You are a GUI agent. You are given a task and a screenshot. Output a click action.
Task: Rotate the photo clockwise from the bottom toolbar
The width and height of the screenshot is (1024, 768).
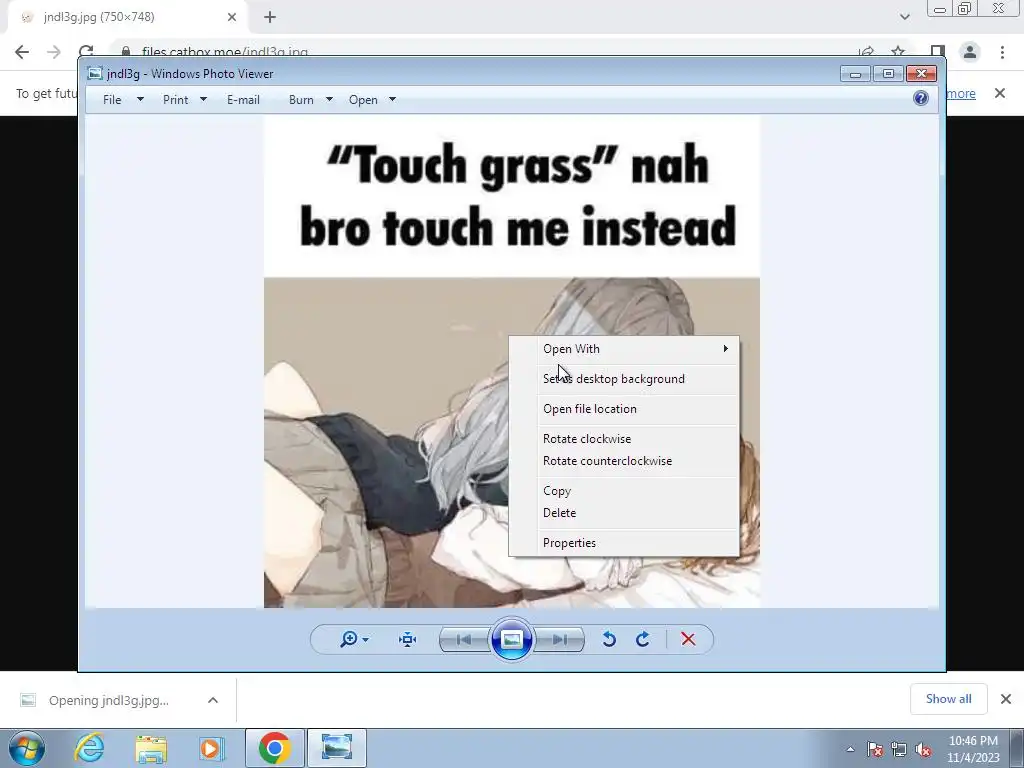tap(643, 639)
